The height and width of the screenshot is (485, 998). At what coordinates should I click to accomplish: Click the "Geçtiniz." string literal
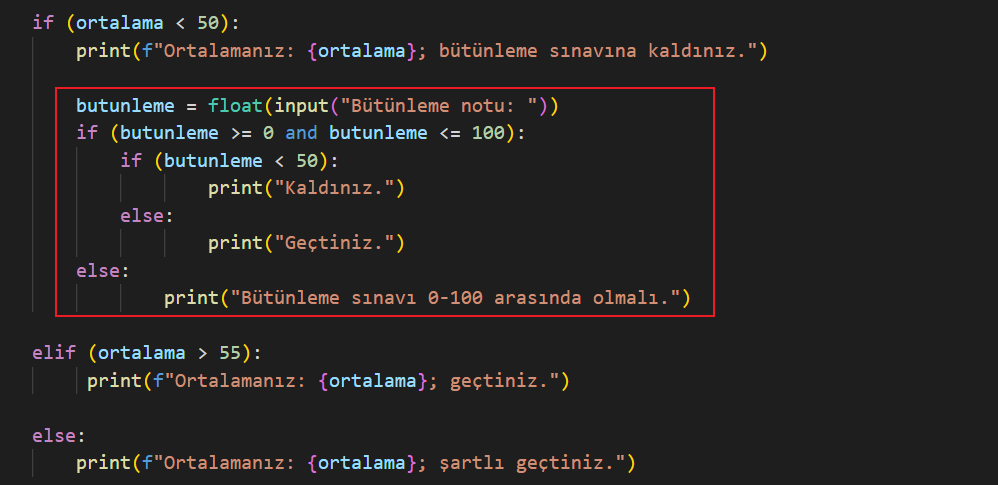[341, 243]
